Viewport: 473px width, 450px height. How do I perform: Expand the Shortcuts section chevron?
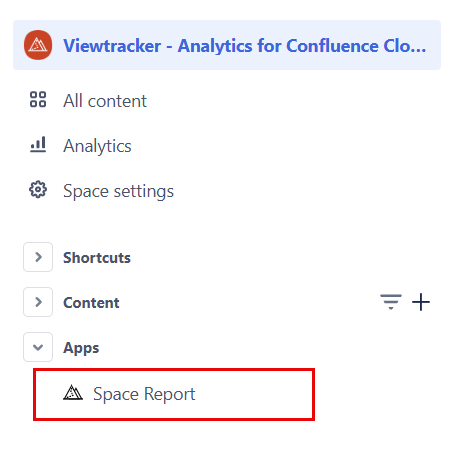tap(38, 257)
